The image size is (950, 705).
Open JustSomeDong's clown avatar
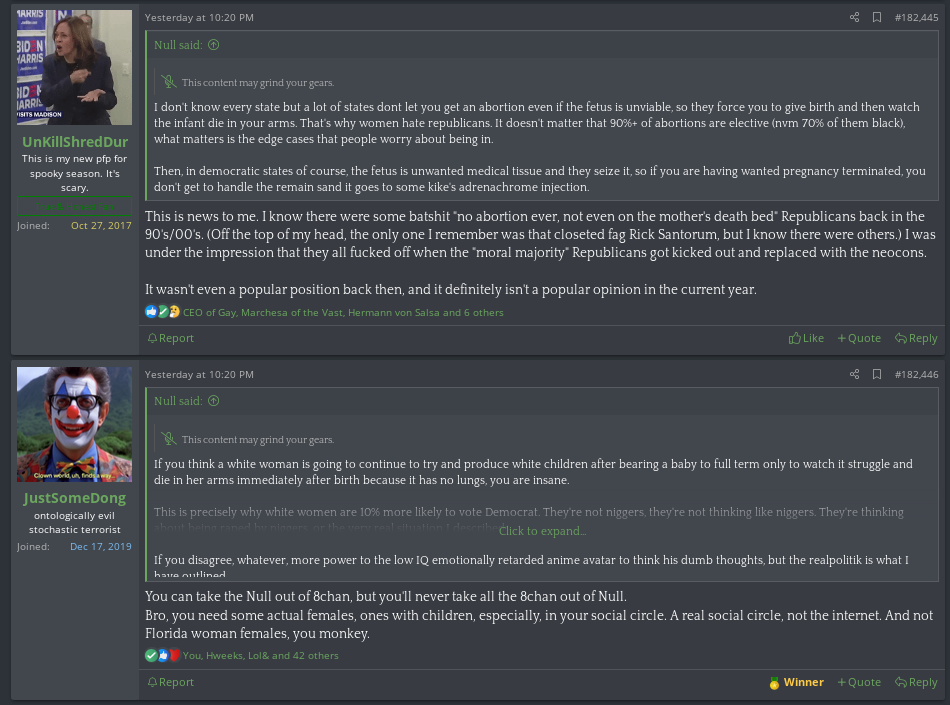click(x=74, y=424)
